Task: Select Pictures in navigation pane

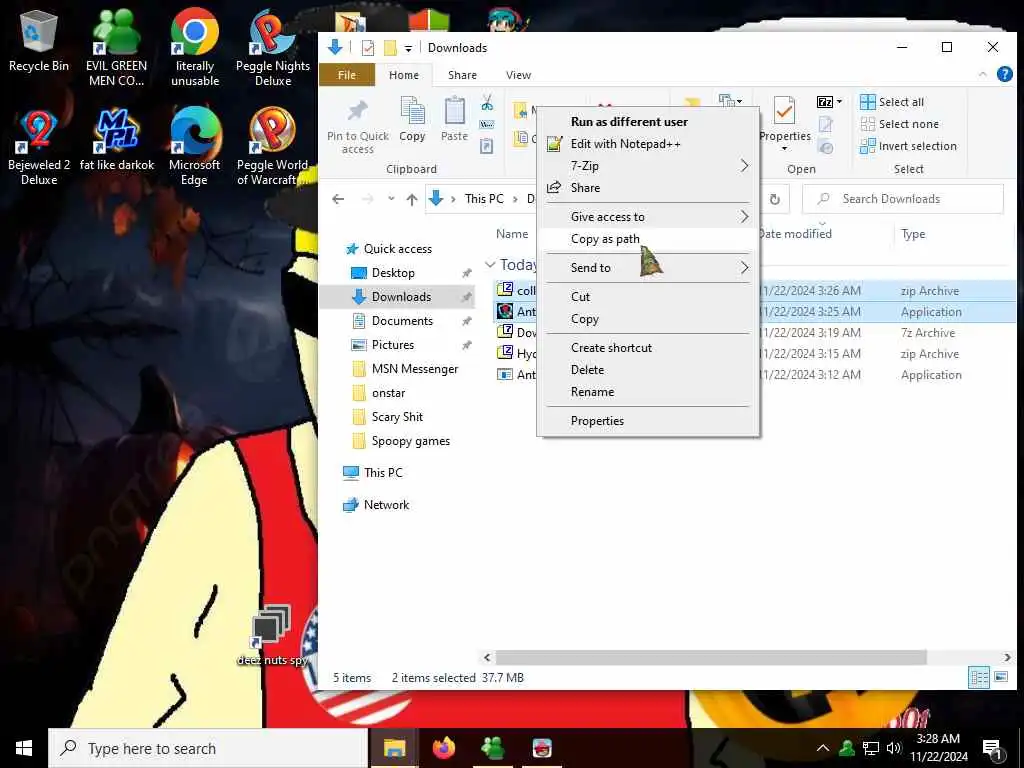Action: click(392, 345)
